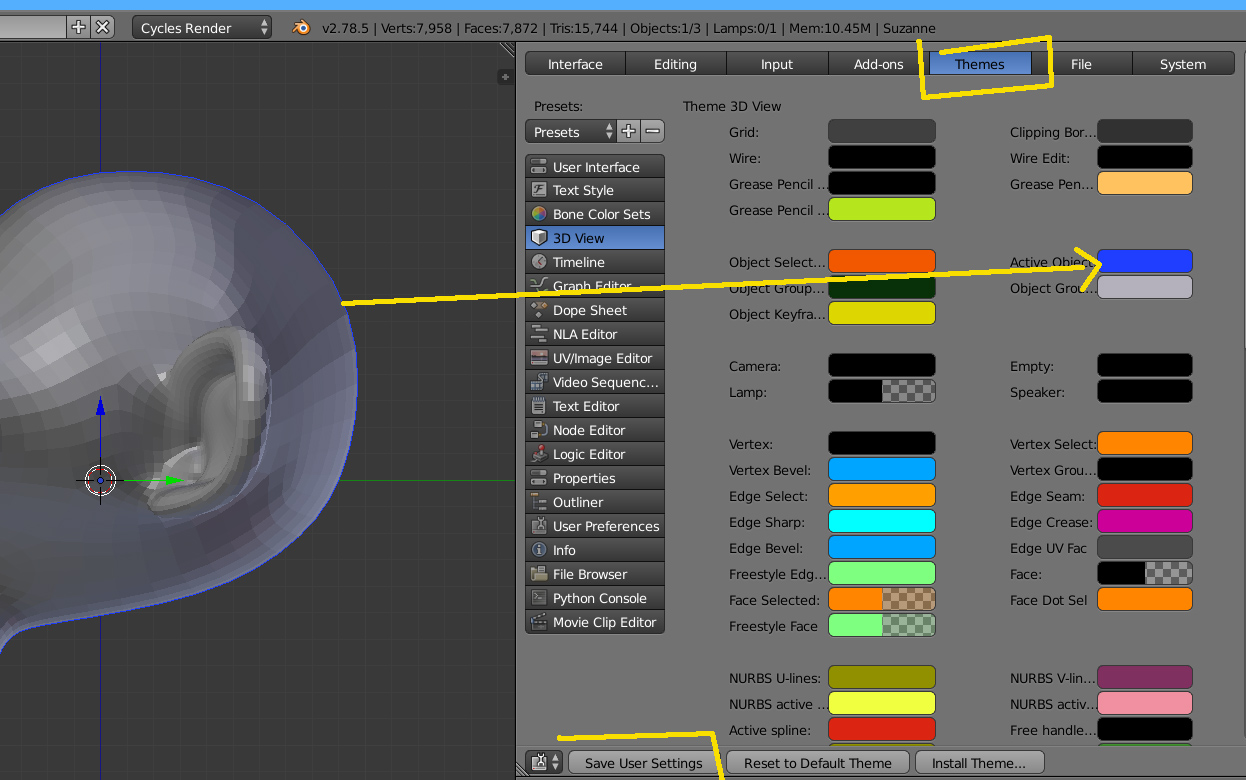Open the Freestyle Edge green color swatch
Screen dimensions: 1246x780
tap(882, 573)
